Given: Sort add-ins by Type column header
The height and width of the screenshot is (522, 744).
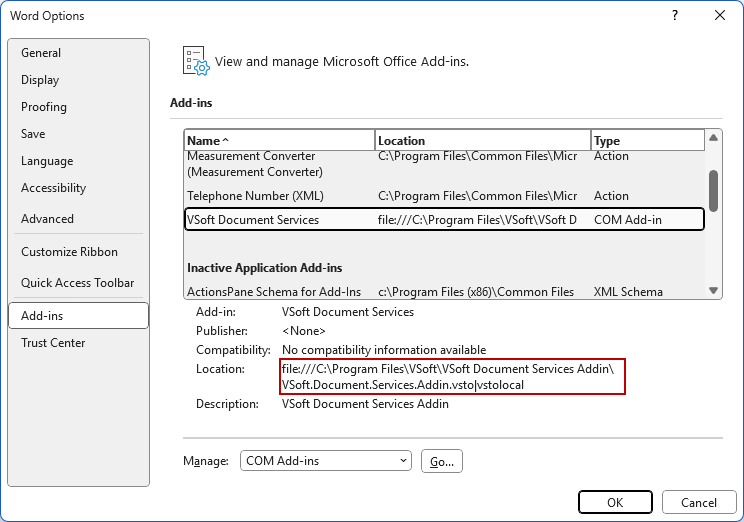Looking at the screenshot, I should point(648,140).
